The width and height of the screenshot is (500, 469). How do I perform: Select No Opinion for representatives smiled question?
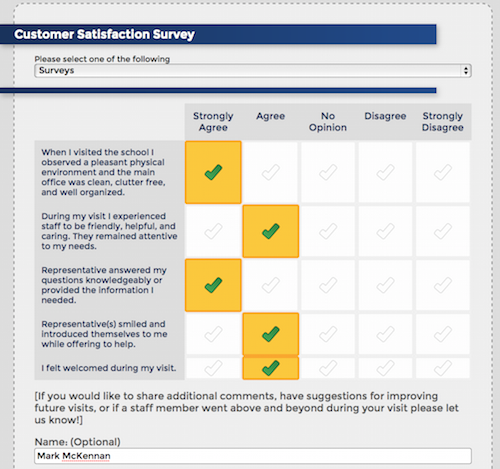(x=328, y=334)
